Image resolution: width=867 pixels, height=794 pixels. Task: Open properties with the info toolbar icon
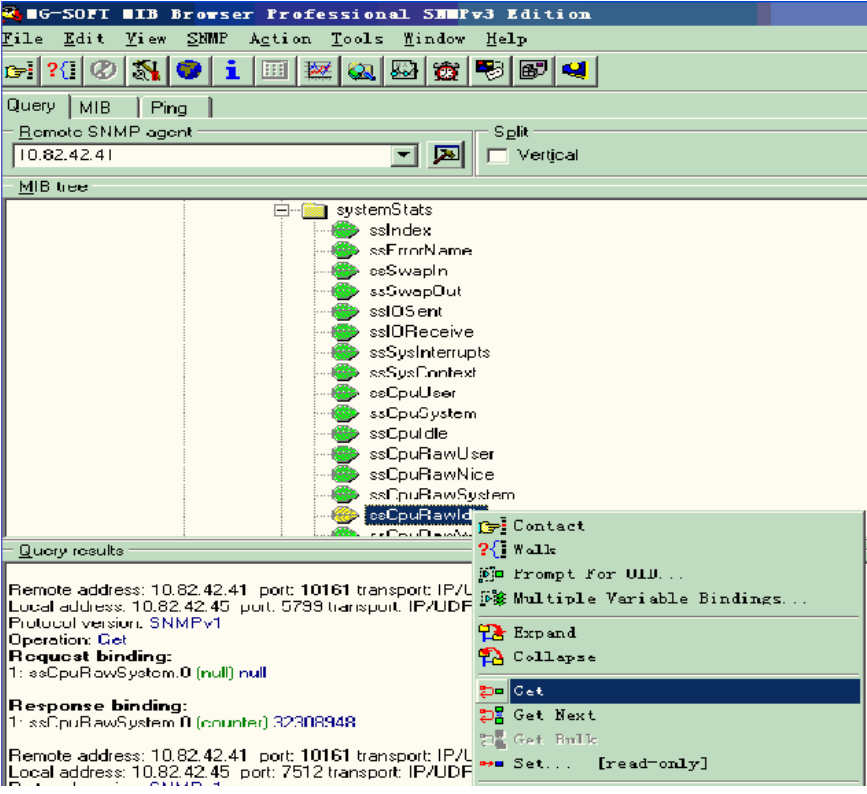tap(232, 70)
